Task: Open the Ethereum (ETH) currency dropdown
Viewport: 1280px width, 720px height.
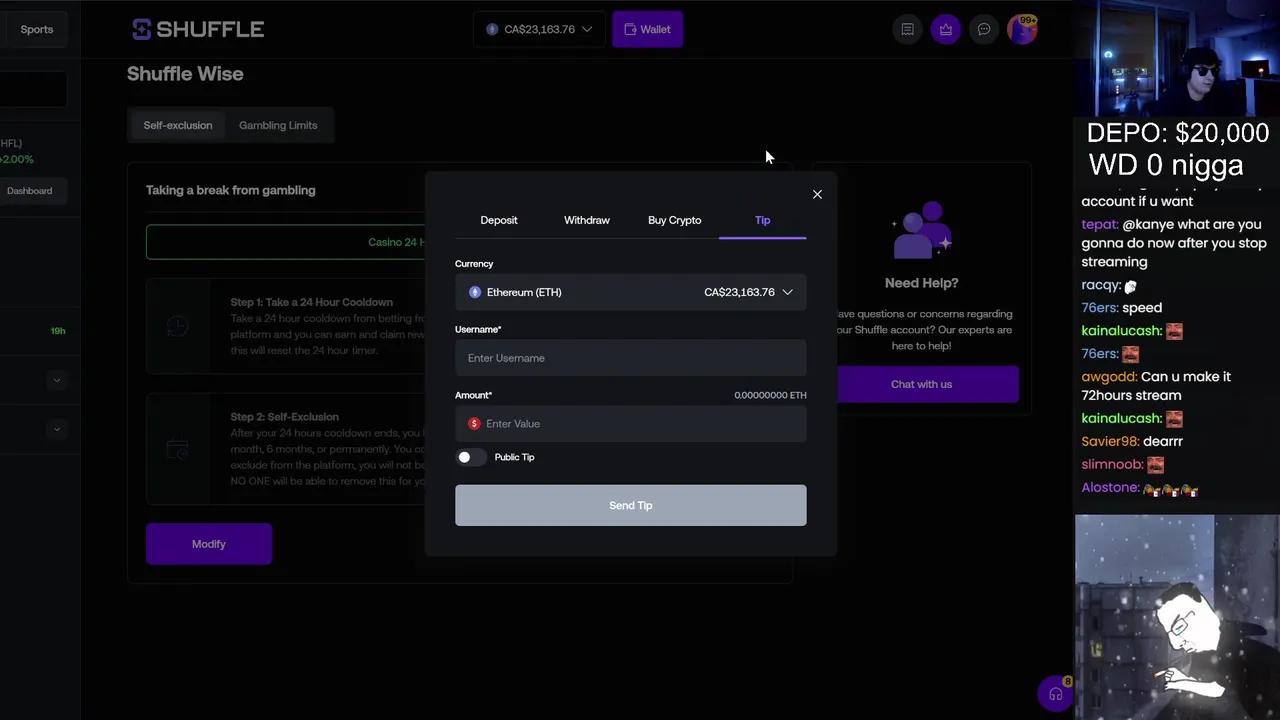Action: 630,292
